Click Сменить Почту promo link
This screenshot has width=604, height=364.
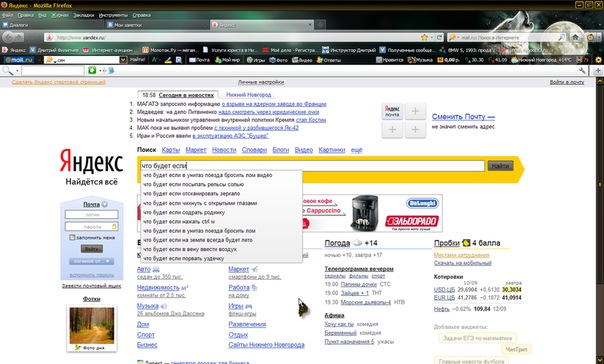[463, 116]
